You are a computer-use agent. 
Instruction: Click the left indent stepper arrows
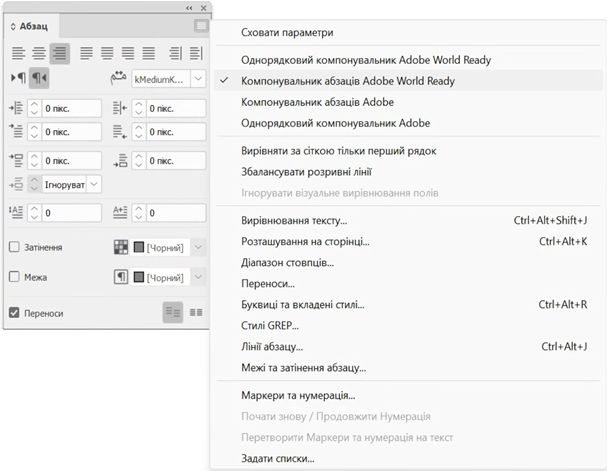coord(34,108)
